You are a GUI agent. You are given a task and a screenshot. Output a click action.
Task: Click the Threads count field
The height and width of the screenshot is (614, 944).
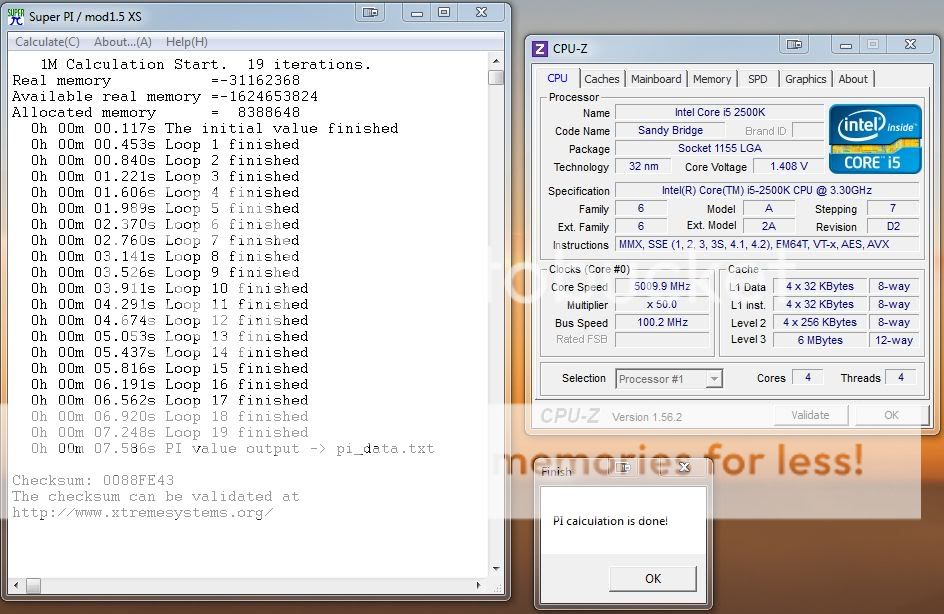coord(901,377)
